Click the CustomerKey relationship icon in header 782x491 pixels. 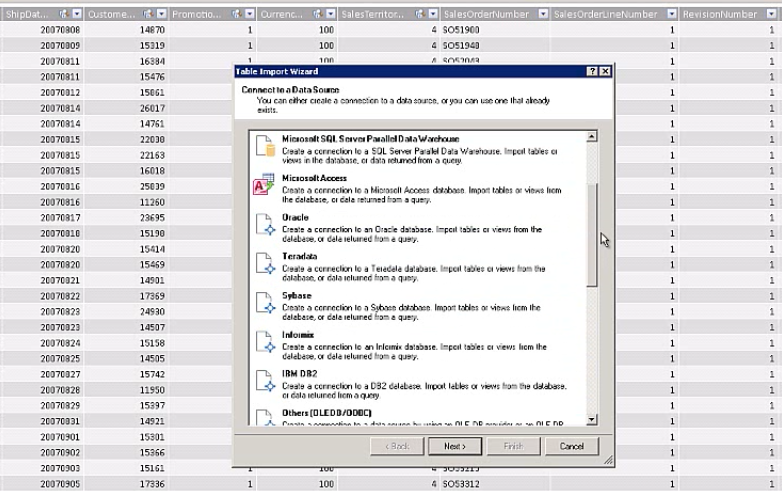(x=148, y=14)
